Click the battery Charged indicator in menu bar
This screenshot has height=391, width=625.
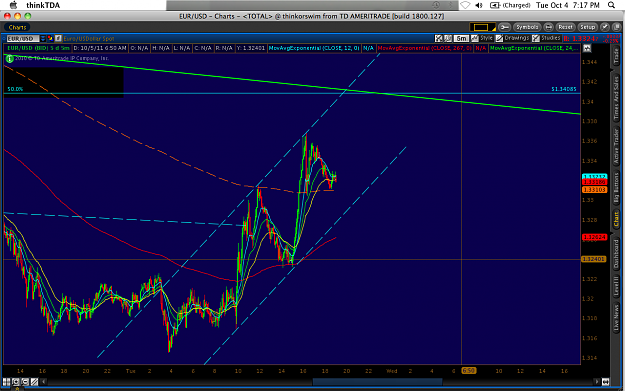pos(510,5)
